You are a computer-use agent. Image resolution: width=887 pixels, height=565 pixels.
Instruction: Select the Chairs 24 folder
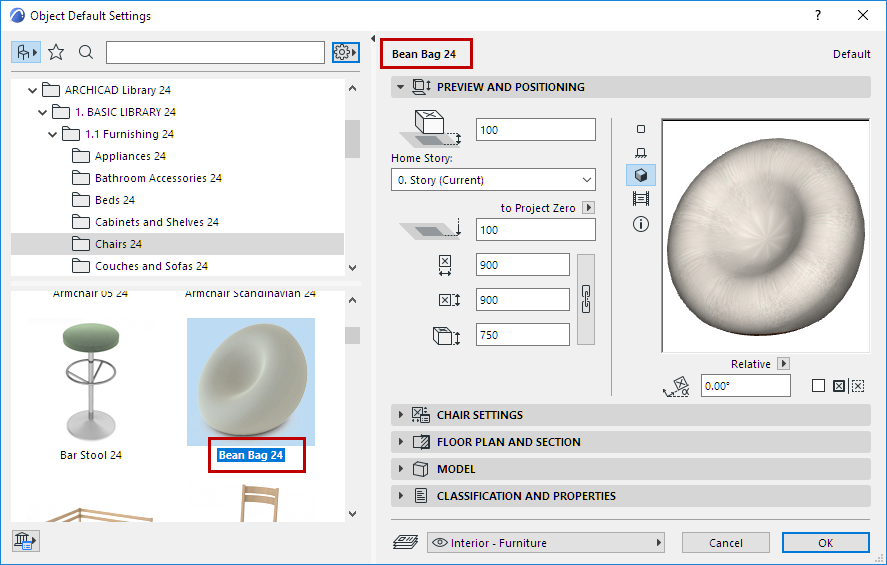pos(177,244)
